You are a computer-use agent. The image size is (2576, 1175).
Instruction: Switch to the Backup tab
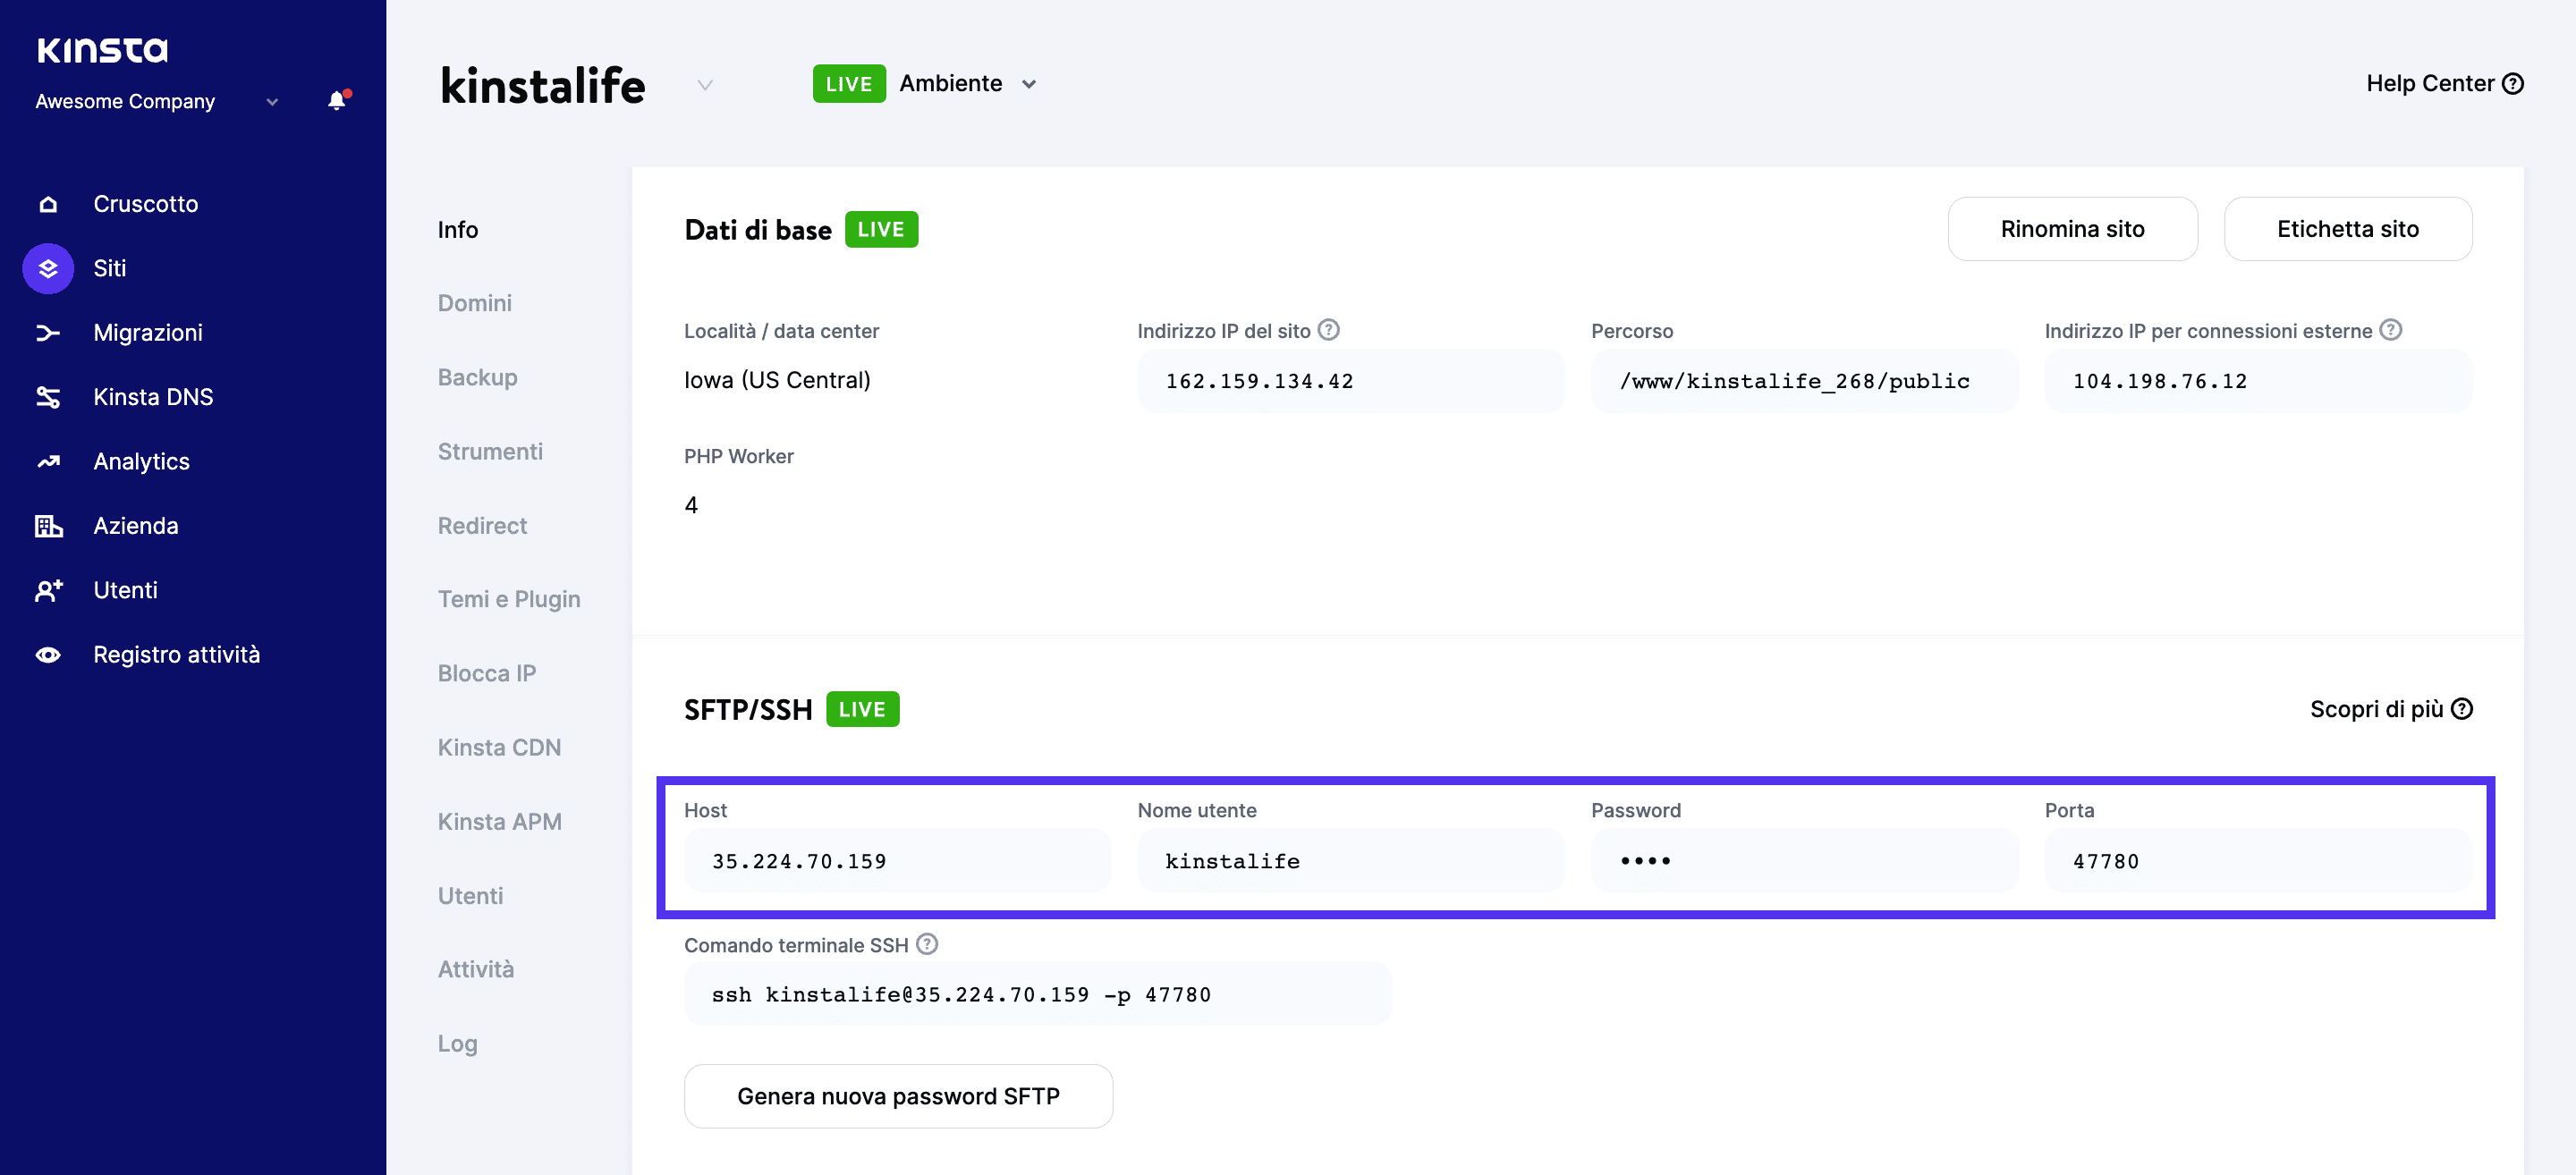point(477,377)
